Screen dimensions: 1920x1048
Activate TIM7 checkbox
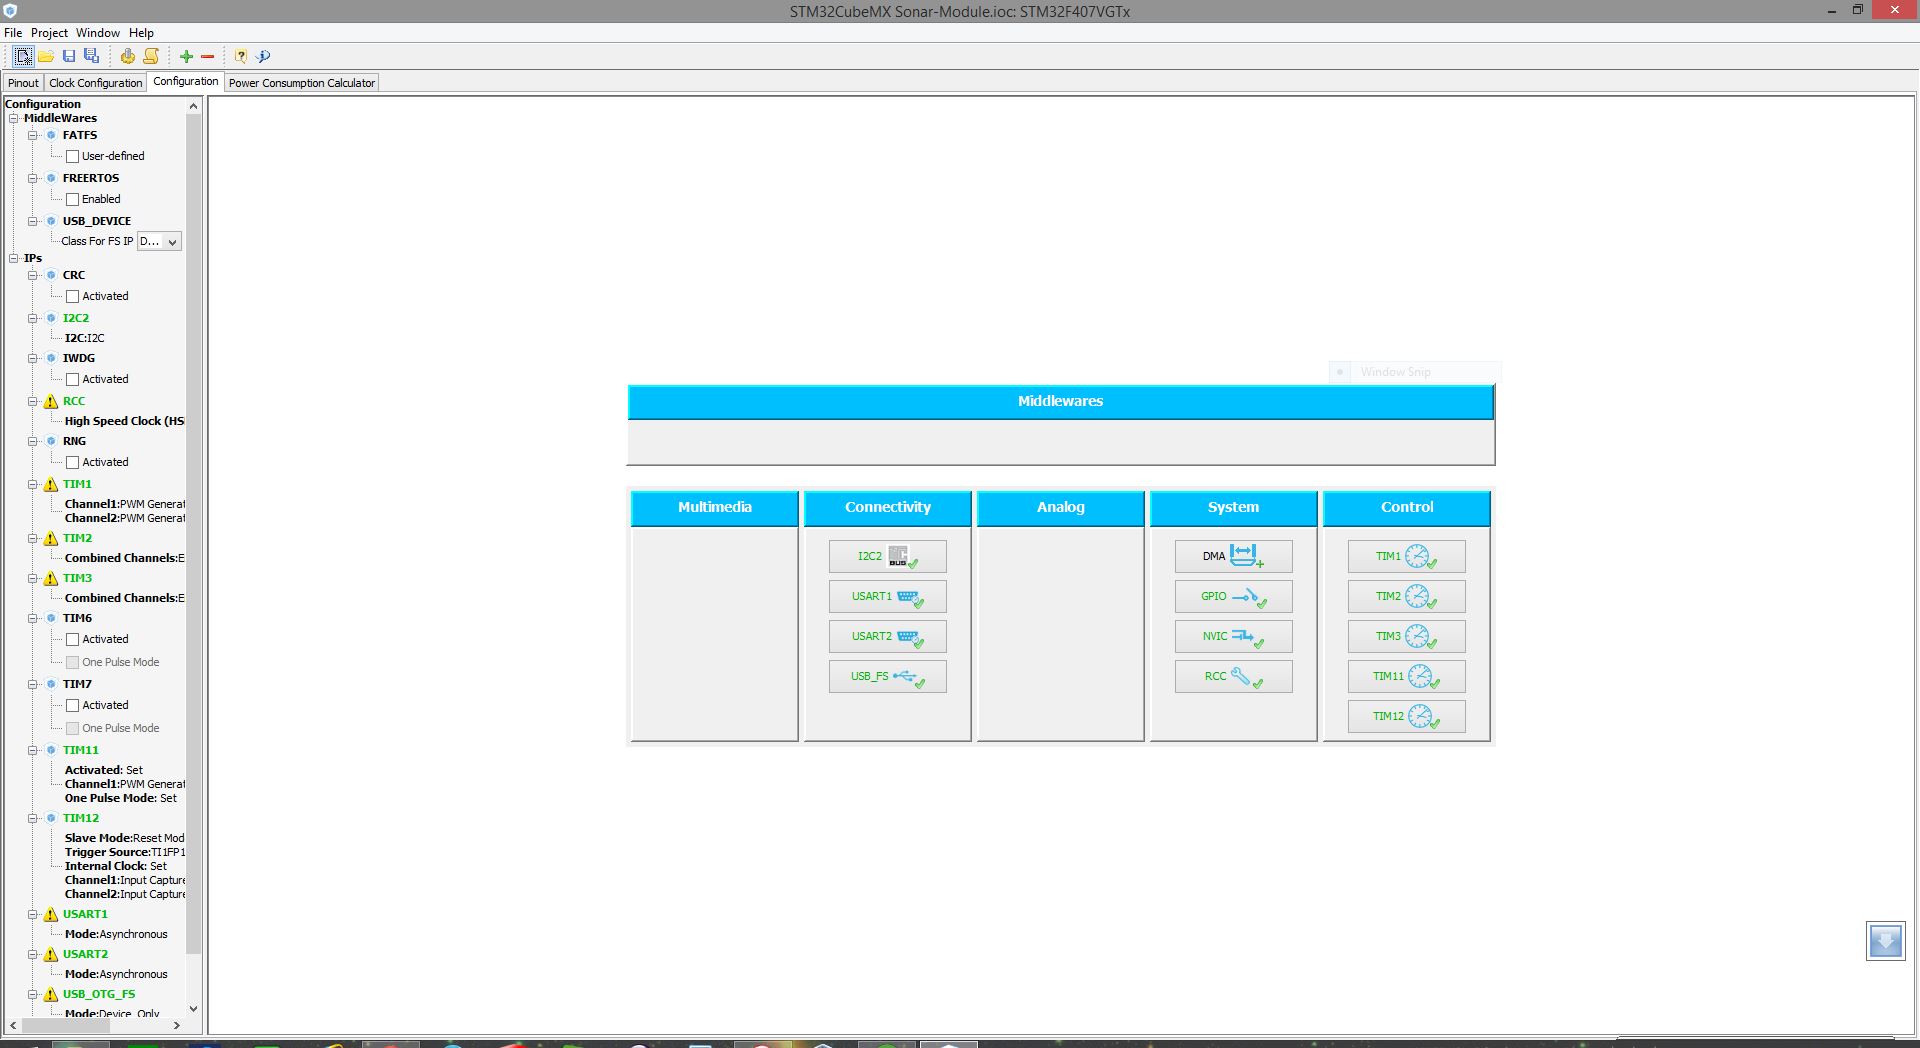tap(72, 705)
